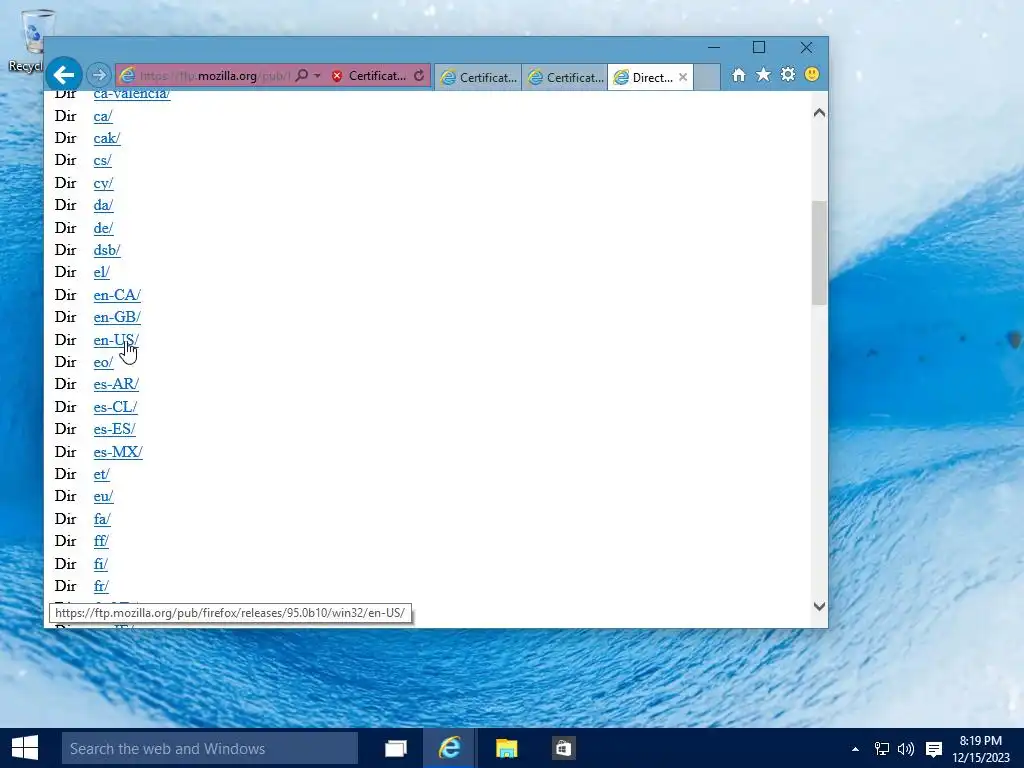
Task: Open the eo/ directory link
Action: pyautogui.click(x=103, y=362)
